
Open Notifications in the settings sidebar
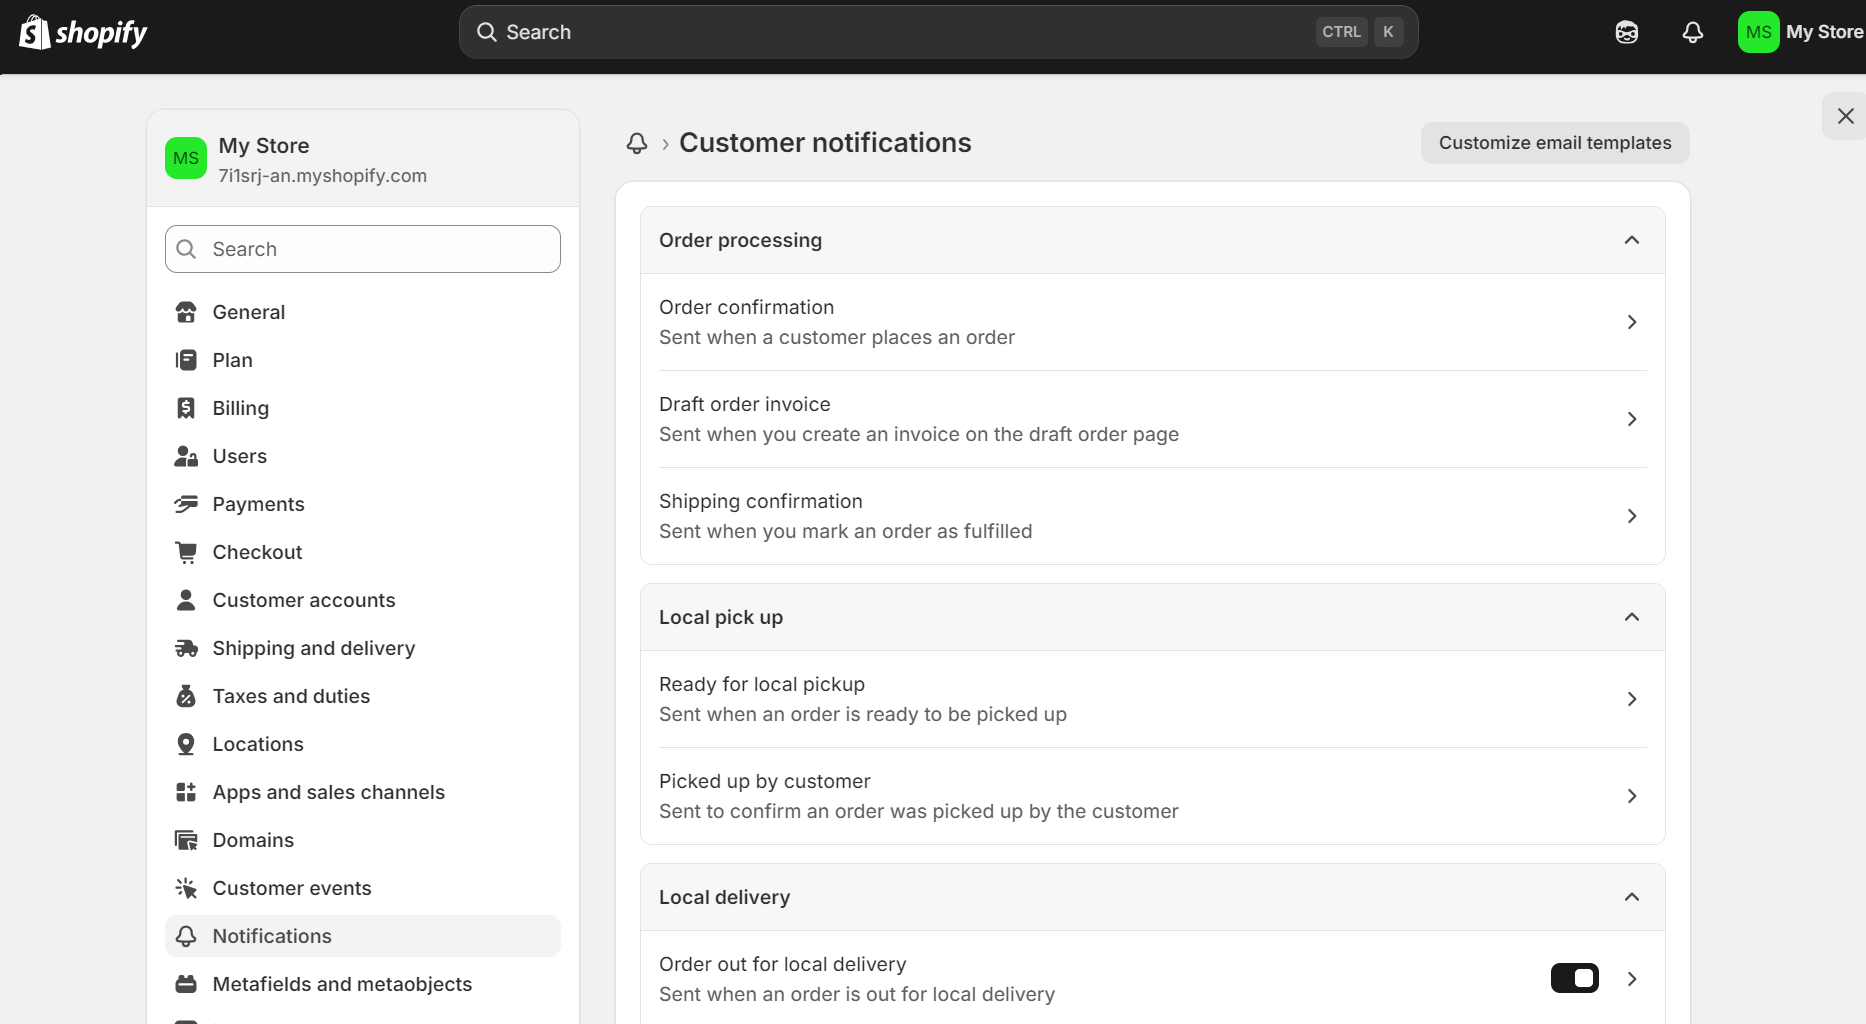[x=271, y=936]
